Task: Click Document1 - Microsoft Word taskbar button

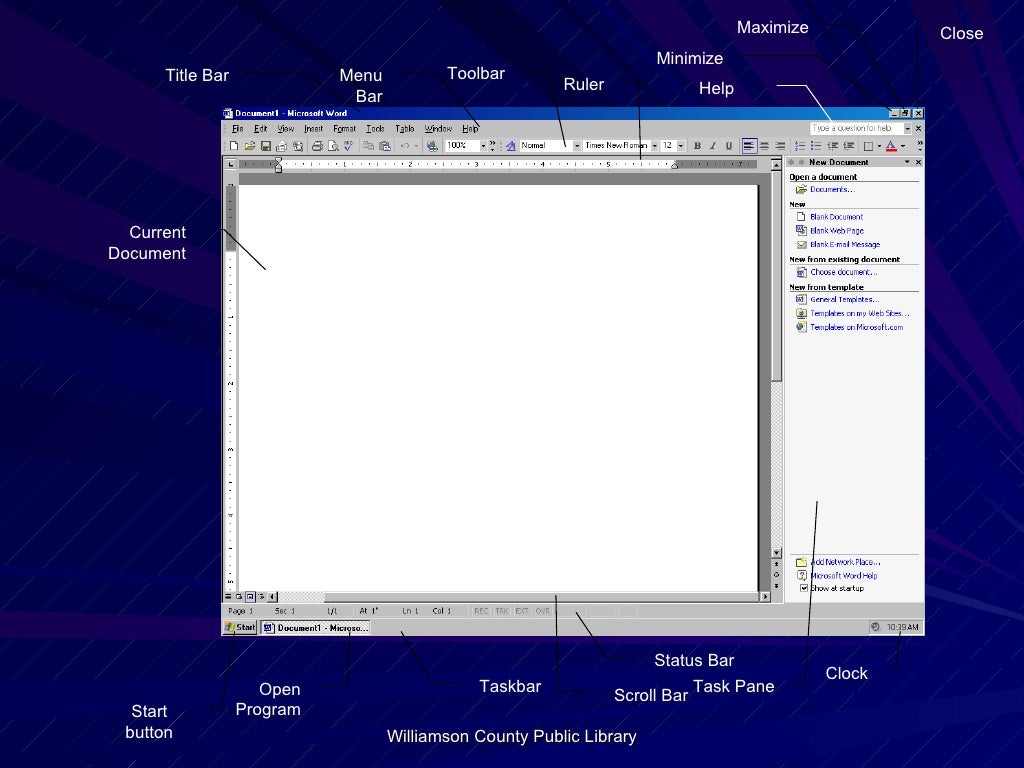Action: coord(315,628)
